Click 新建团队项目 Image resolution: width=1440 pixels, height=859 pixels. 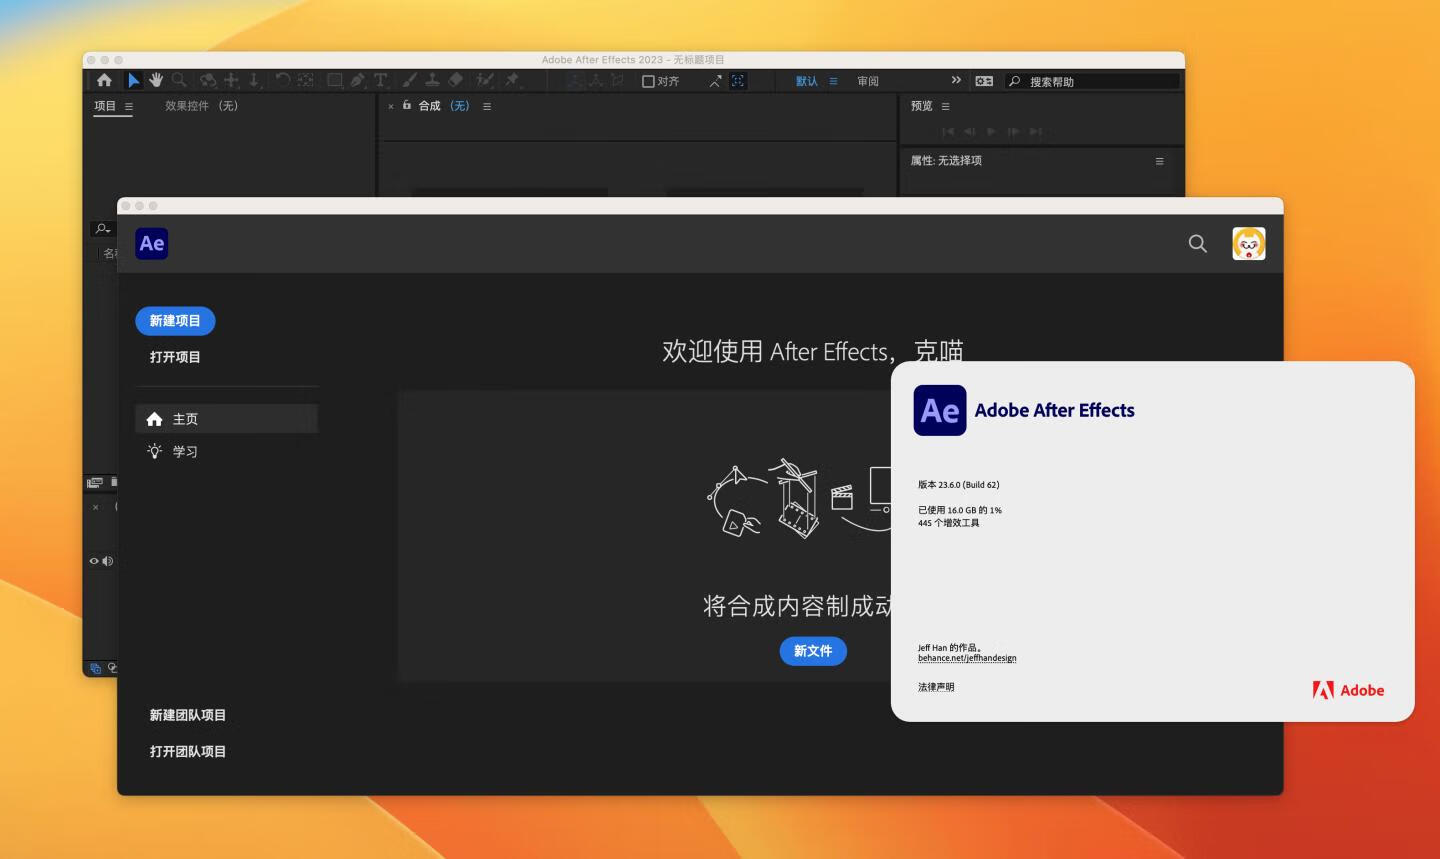pyautogui.click(x=188, y=715)
